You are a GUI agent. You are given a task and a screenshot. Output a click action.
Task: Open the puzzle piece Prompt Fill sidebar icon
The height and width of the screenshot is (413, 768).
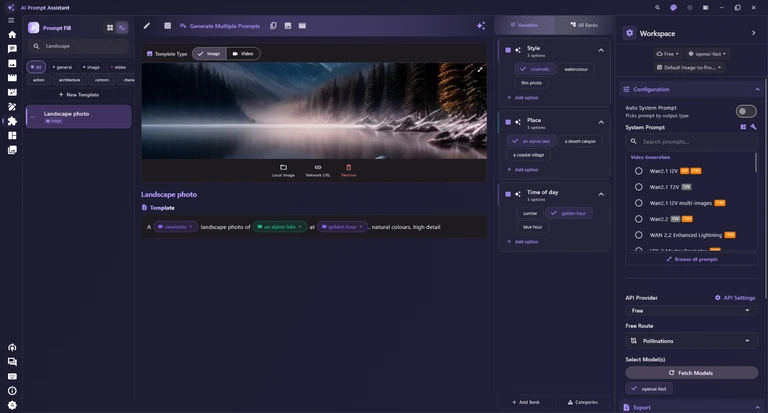(x=12, y=121)
